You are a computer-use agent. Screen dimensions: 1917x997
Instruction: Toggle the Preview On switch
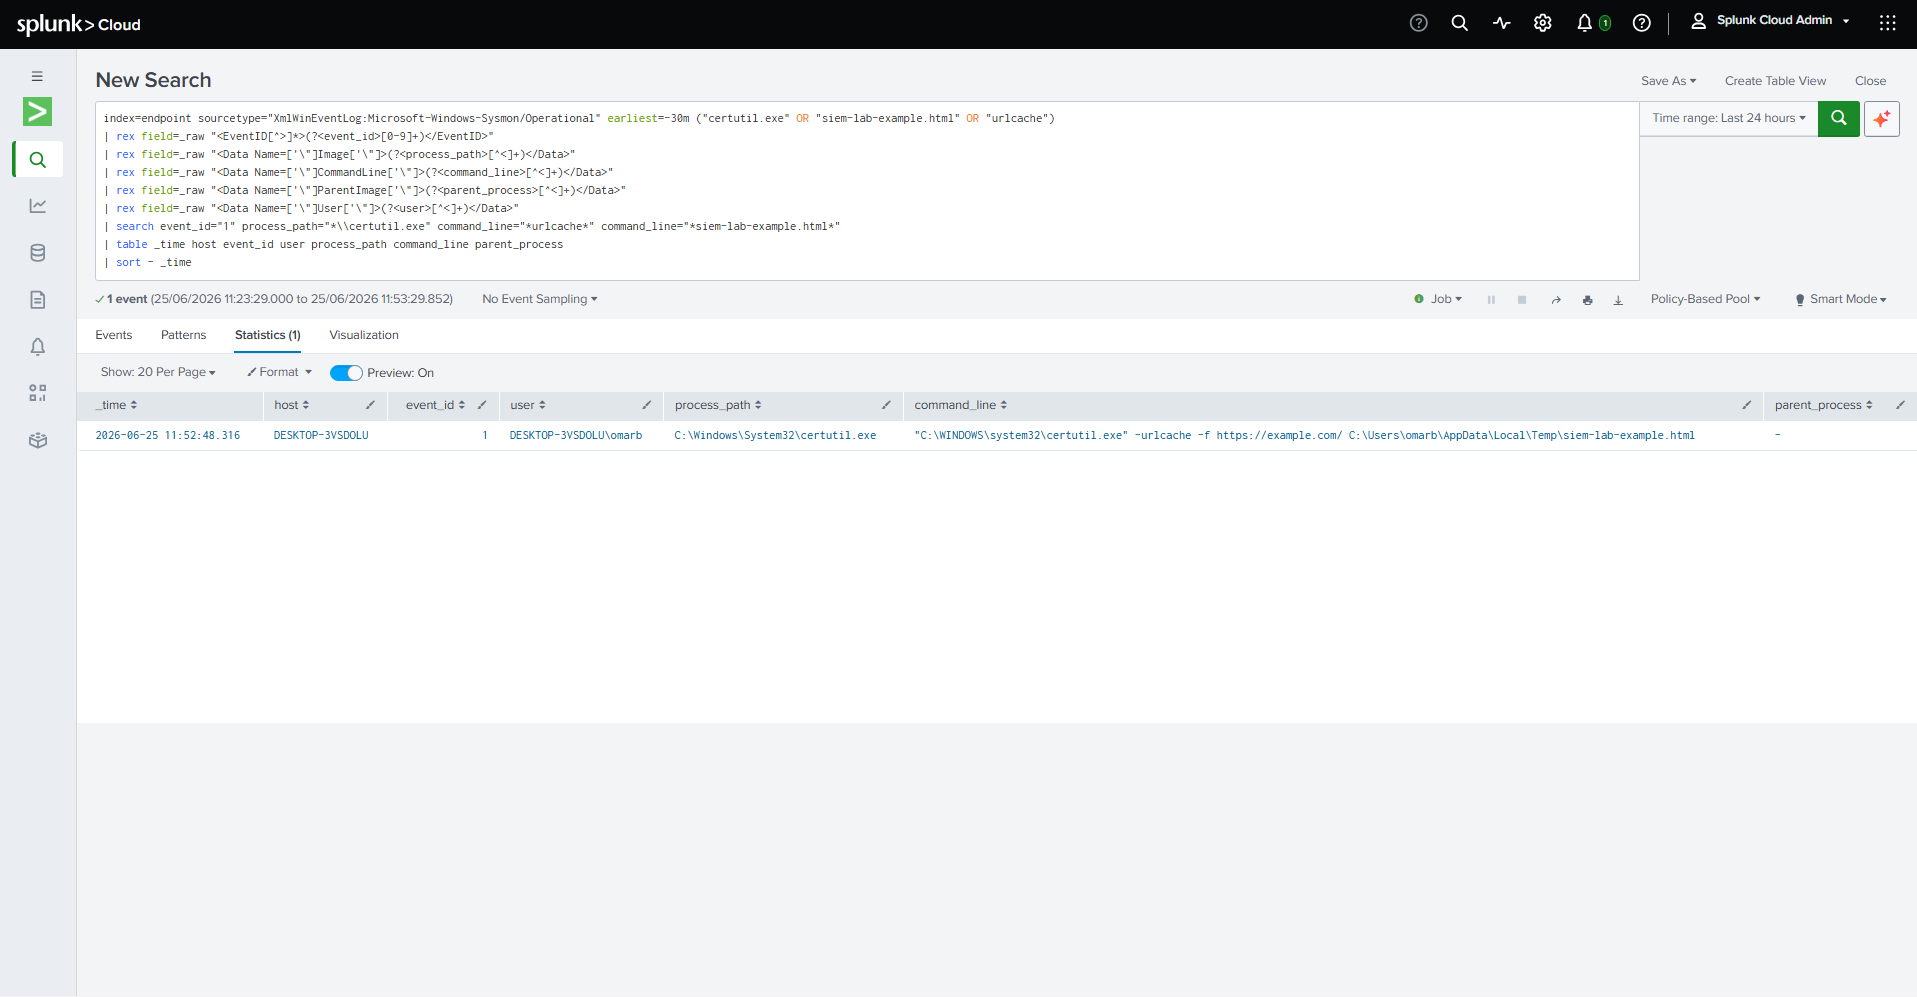click(x=346, y=373)
